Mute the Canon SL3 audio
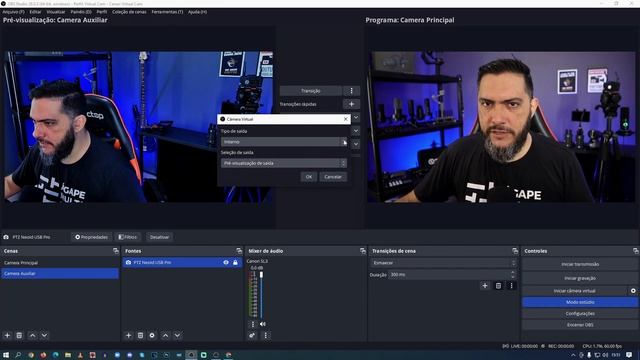The width and height of the screenshot is (640, 360). coord(262,324)
